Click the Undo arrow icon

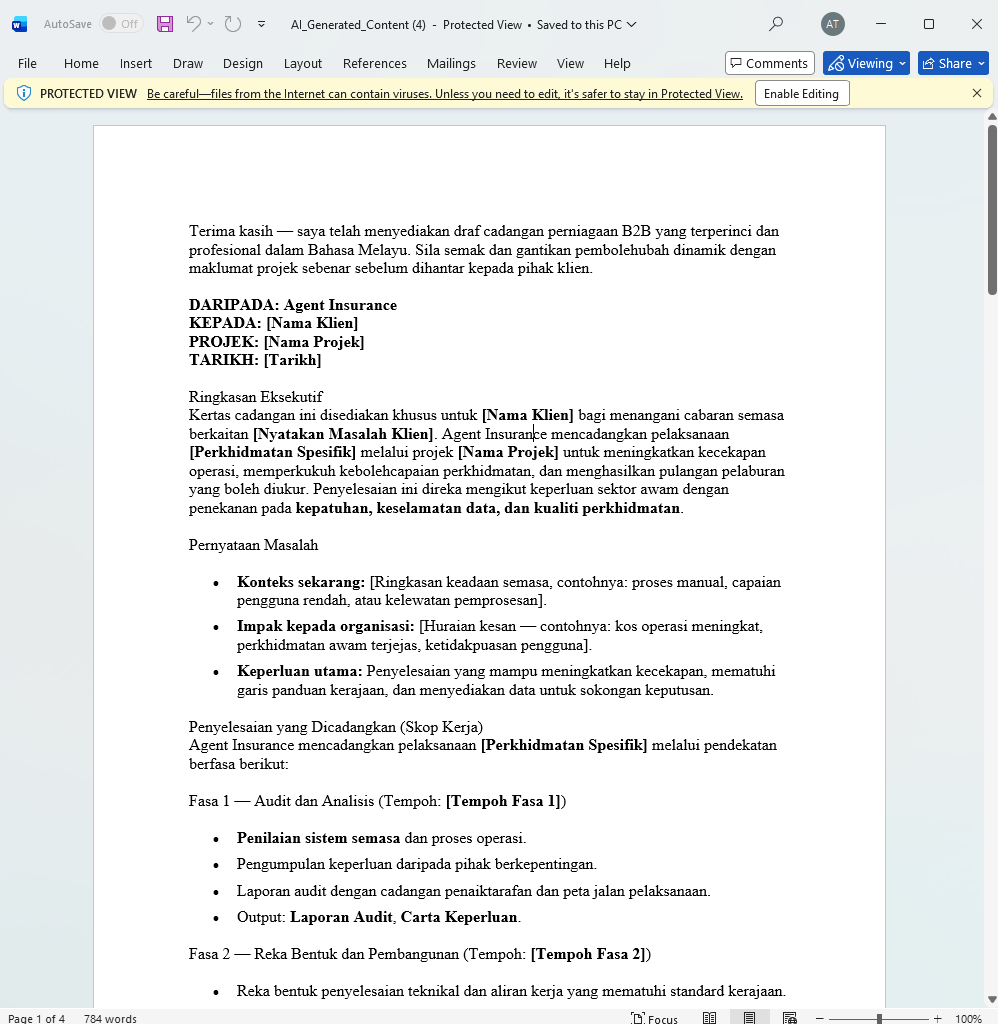(x=193, y=24)
